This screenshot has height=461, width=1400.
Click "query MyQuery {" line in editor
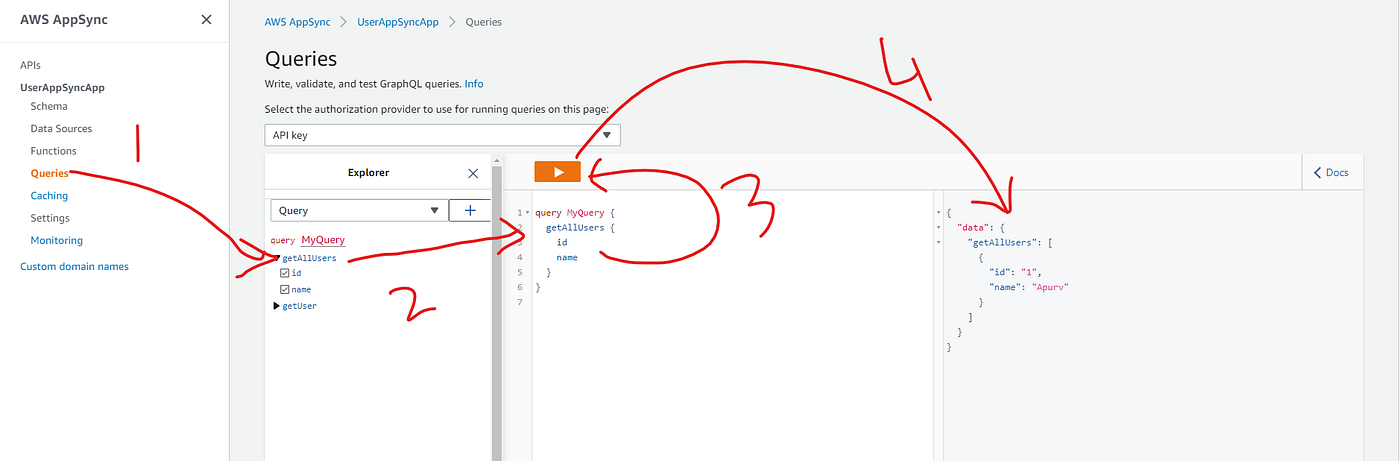pos(576,213)
